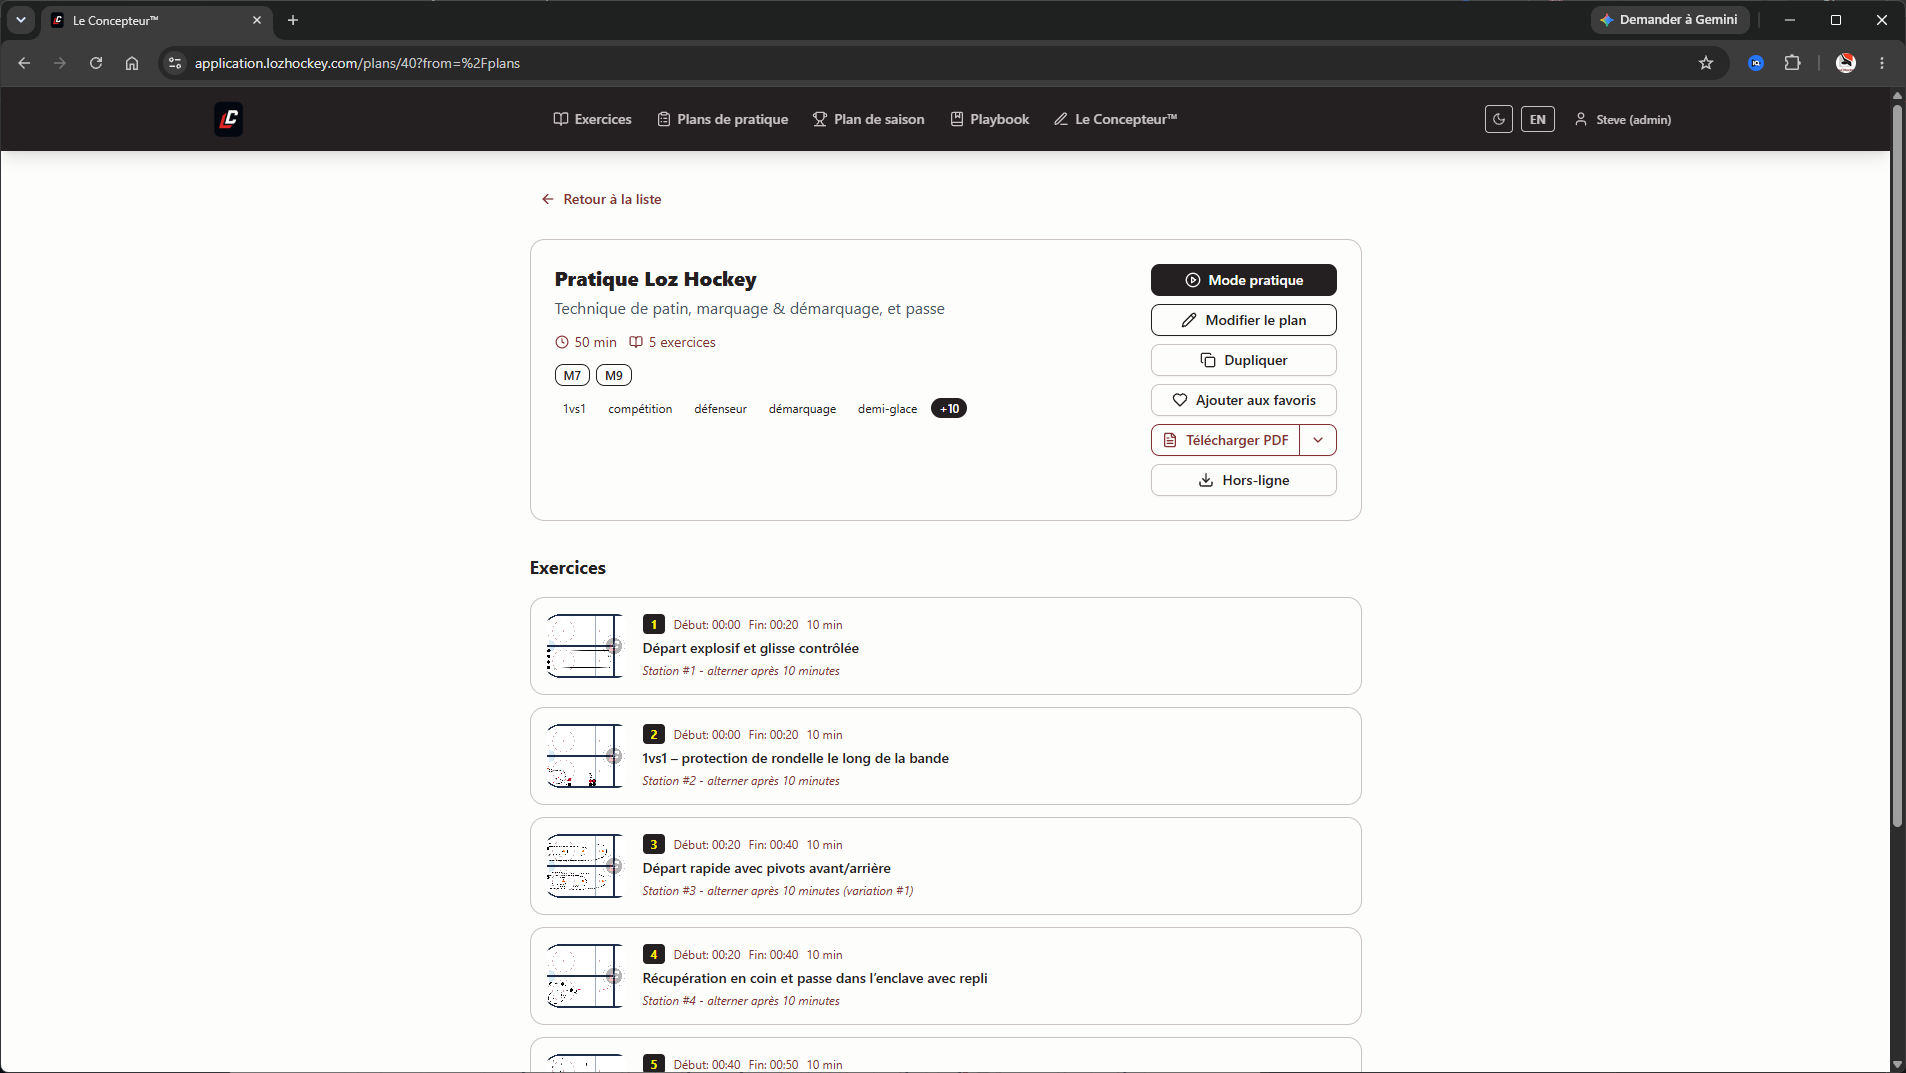
Task: Open the Départ explosif exercise diagram thumbnail
Action: click(x=585, y=646)
